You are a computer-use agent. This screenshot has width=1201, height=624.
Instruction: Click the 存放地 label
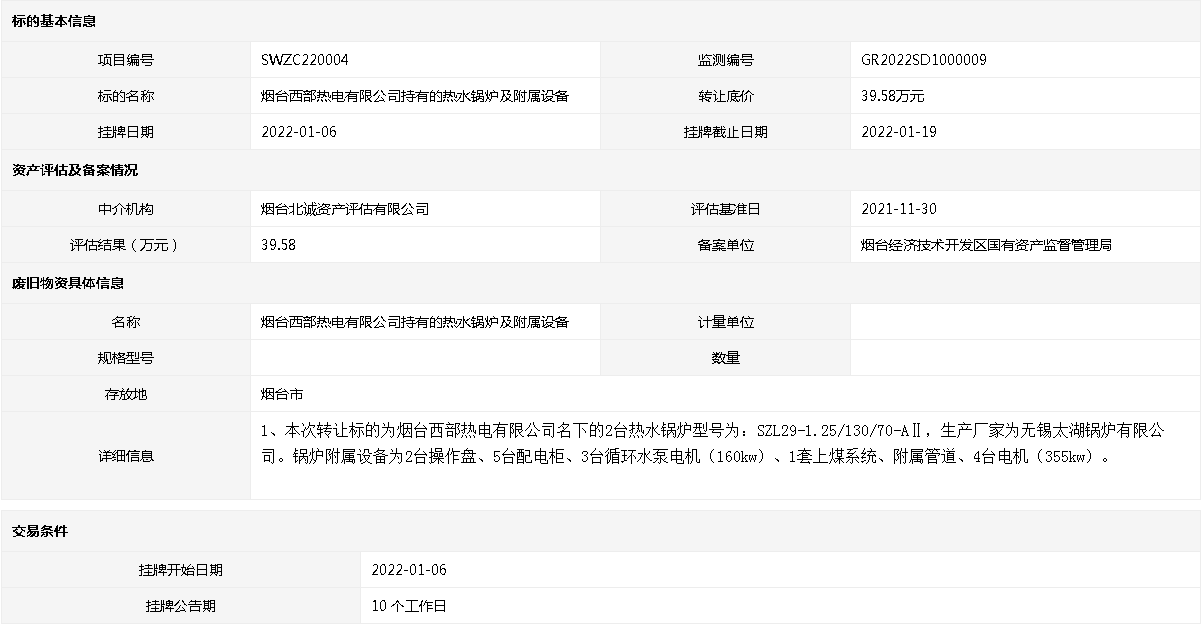pyautogui.click(x=126, y=394)
